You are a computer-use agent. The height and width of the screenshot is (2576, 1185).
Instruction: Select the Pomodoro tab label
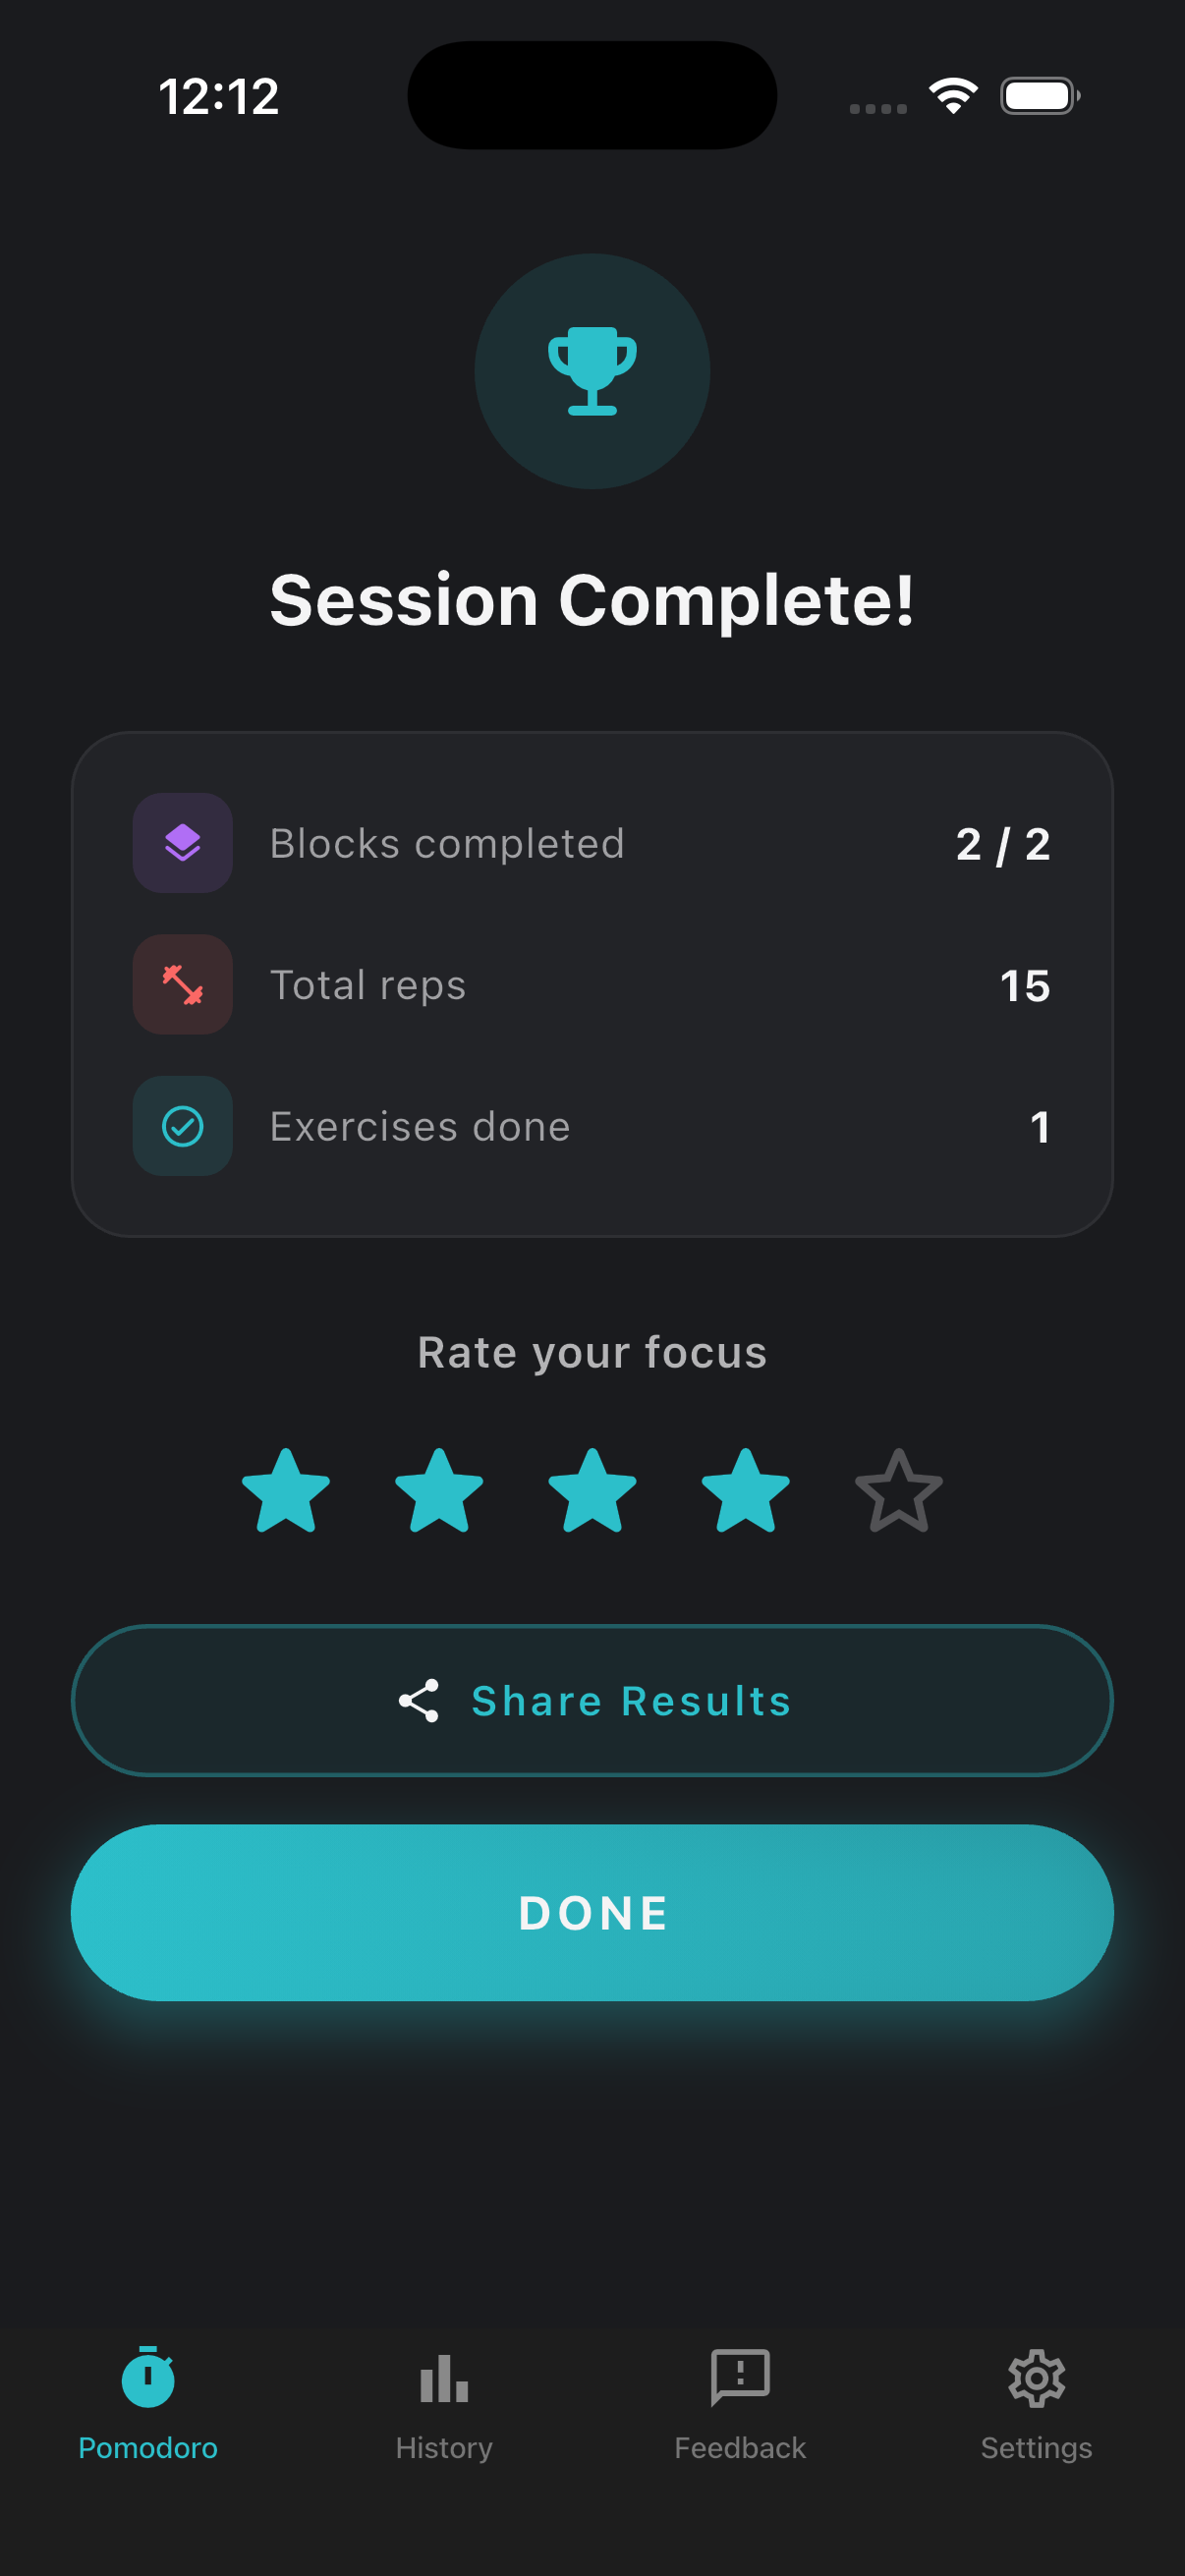tap(148, 2447)
